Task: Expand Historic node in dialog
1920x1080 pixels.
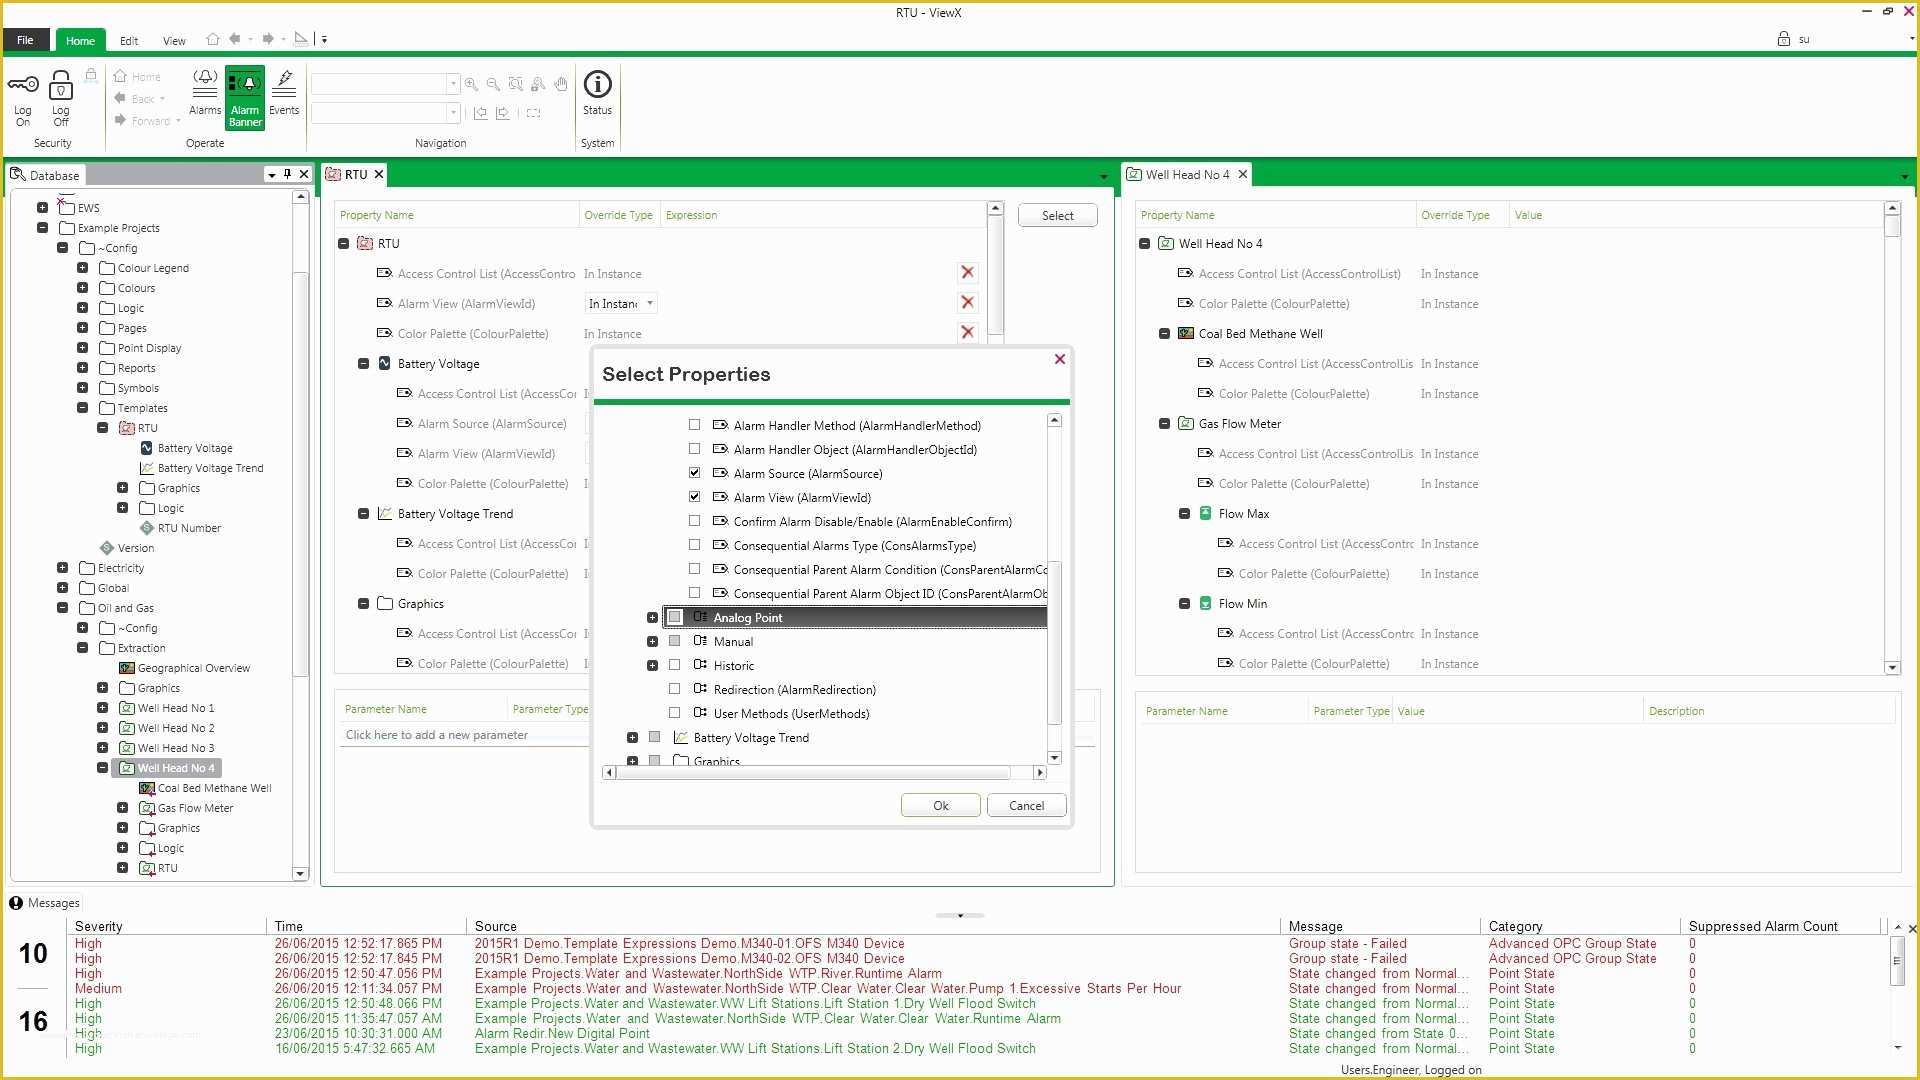Action: [x=652, y=666]
